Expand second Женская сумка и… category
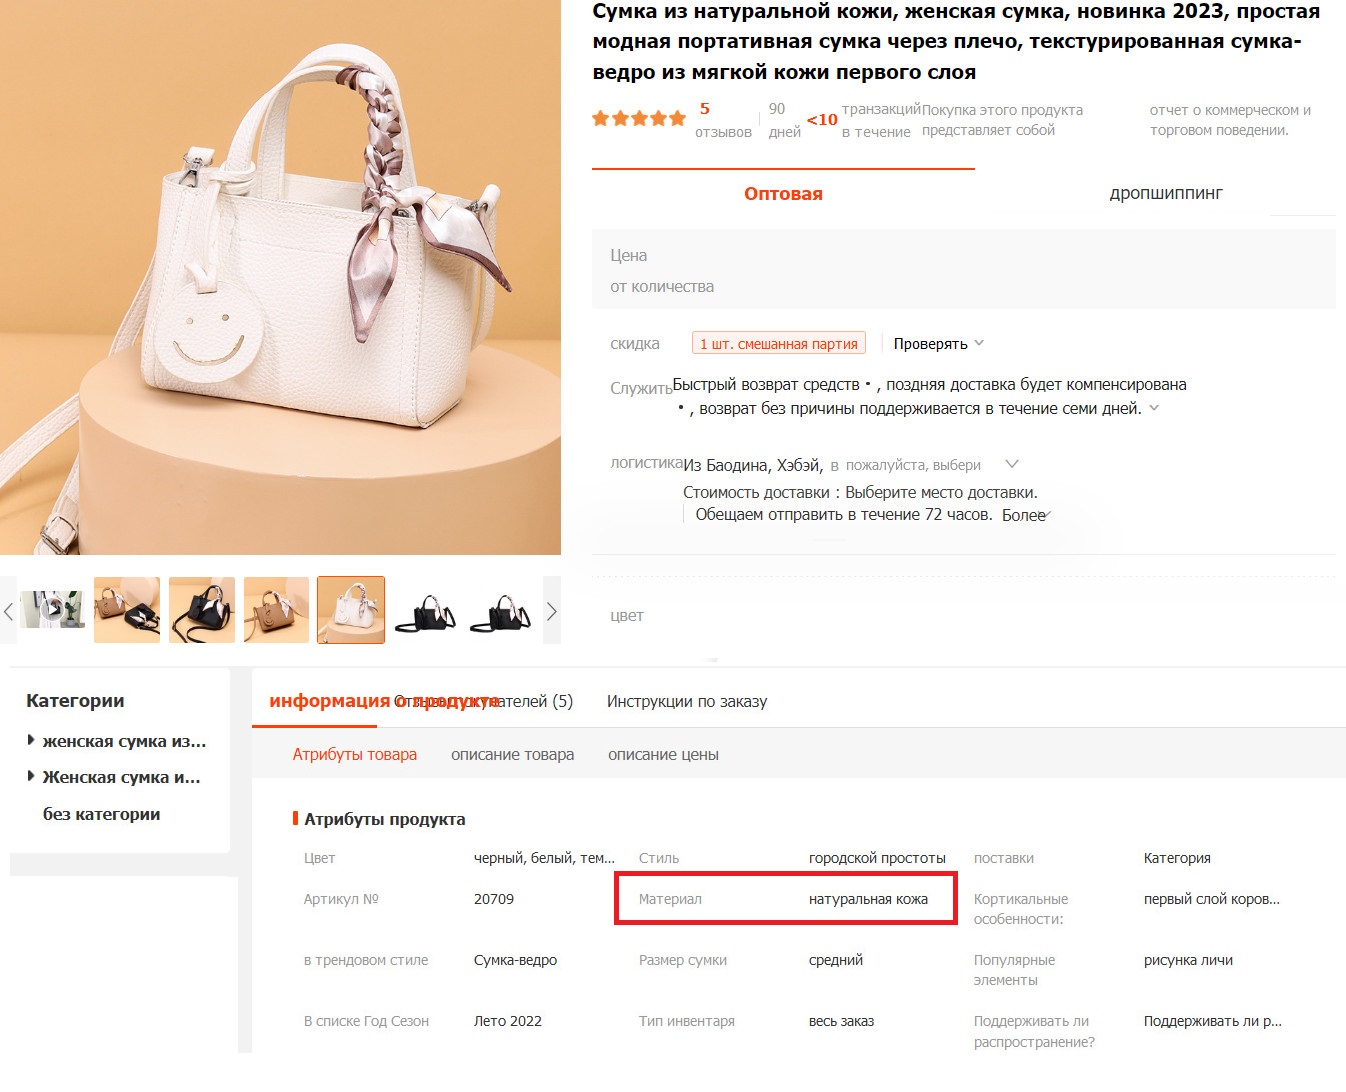The height and width of the screenshot is (1092, 1346). click(x=120, y=778)
